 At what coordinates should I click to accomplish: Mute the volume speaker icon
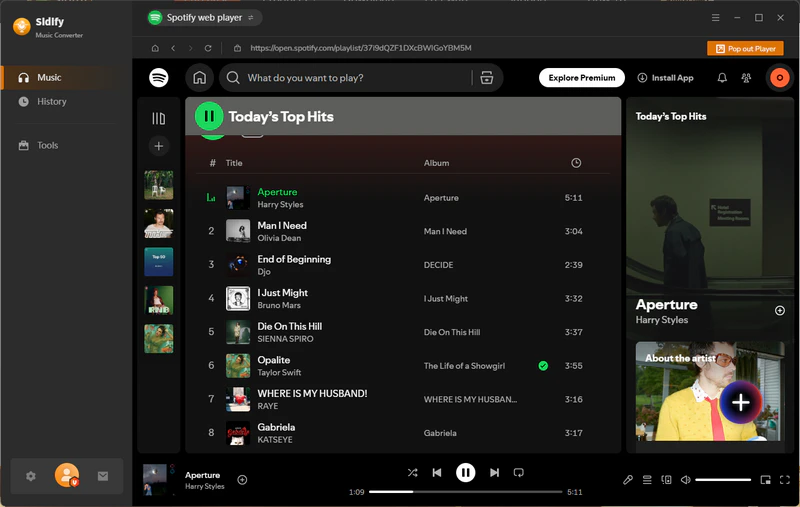tap(686, 479)
